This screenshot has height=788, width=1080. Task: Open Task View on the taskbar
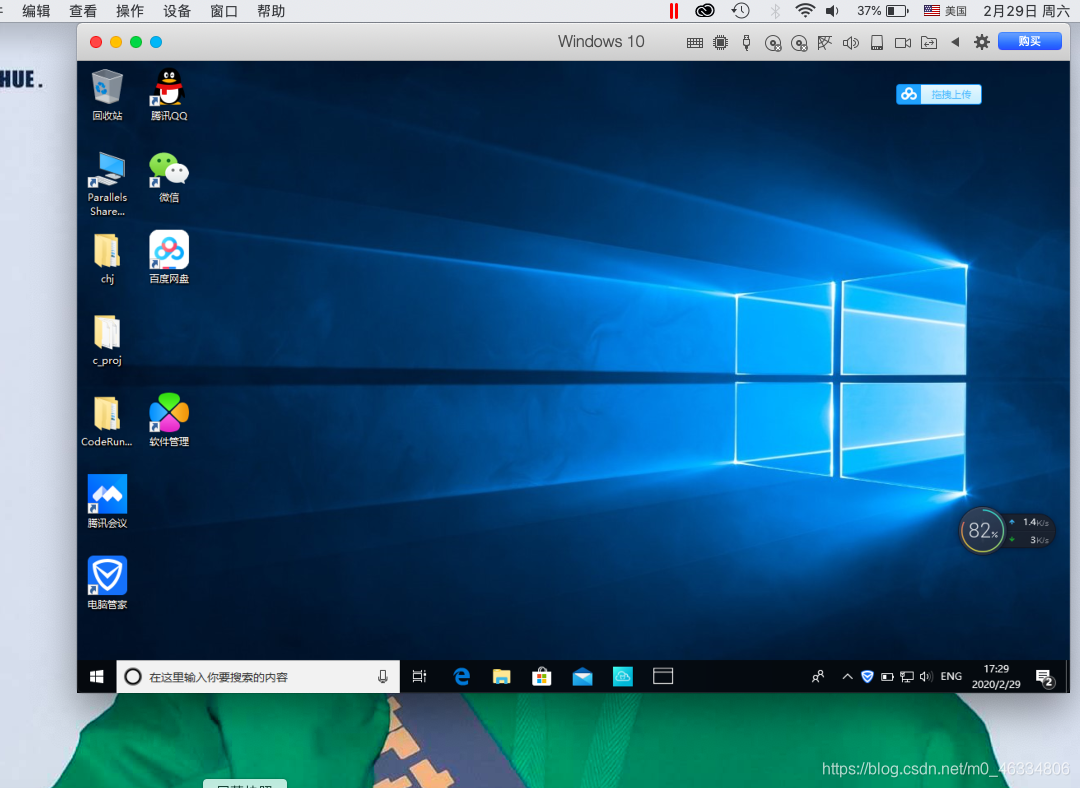click(419, 676)
